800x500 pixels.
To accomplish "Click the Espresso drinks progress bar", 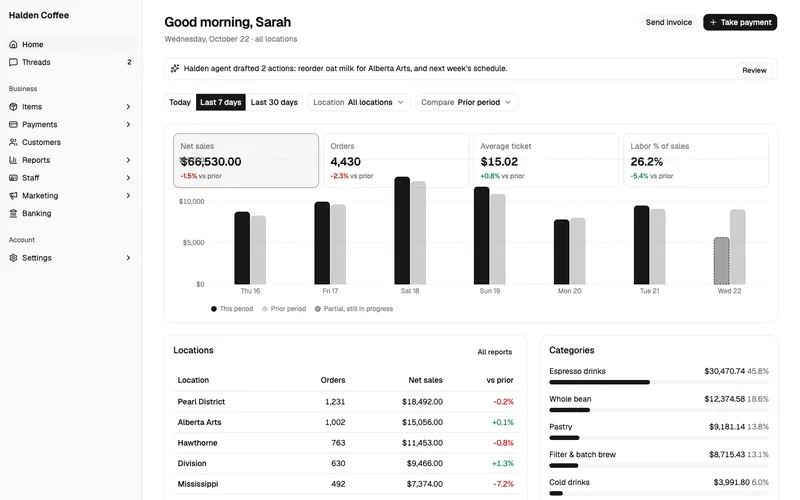I will 659,382.
